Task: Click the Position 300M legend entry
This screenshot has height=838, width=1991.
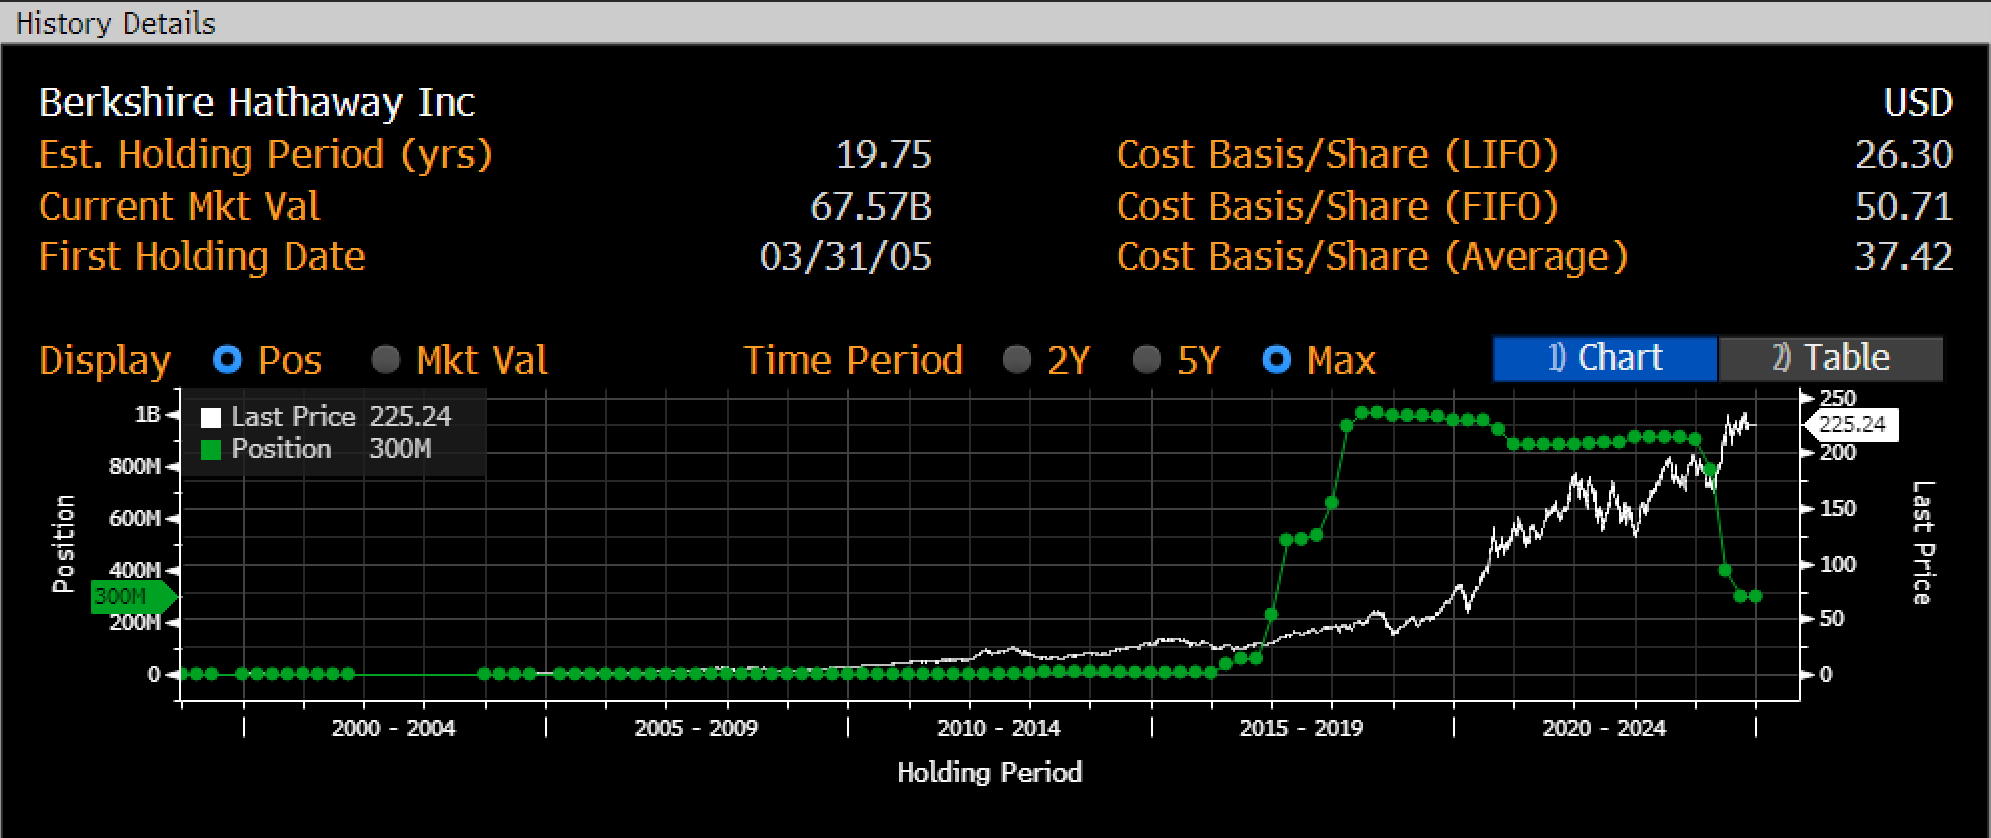Action: tap(316, 449)
